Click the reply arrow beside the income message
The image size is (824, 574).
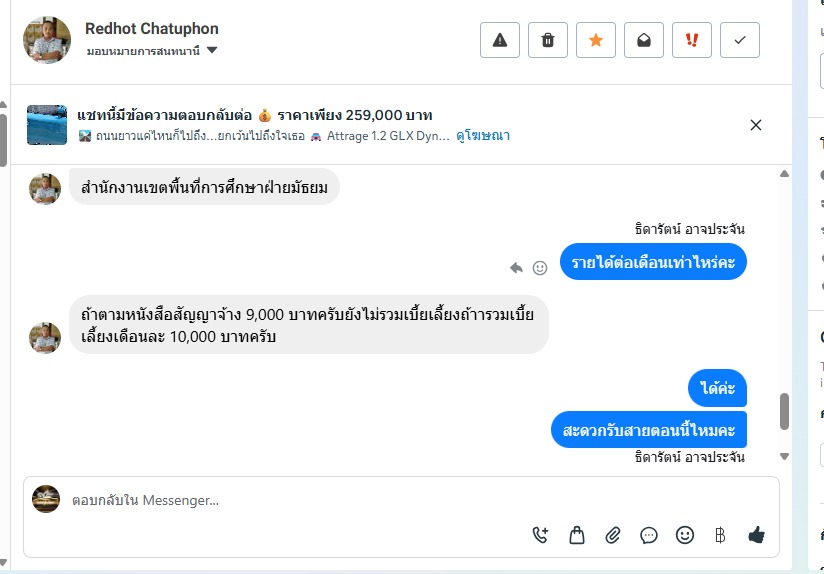click(x=516, y=268)
